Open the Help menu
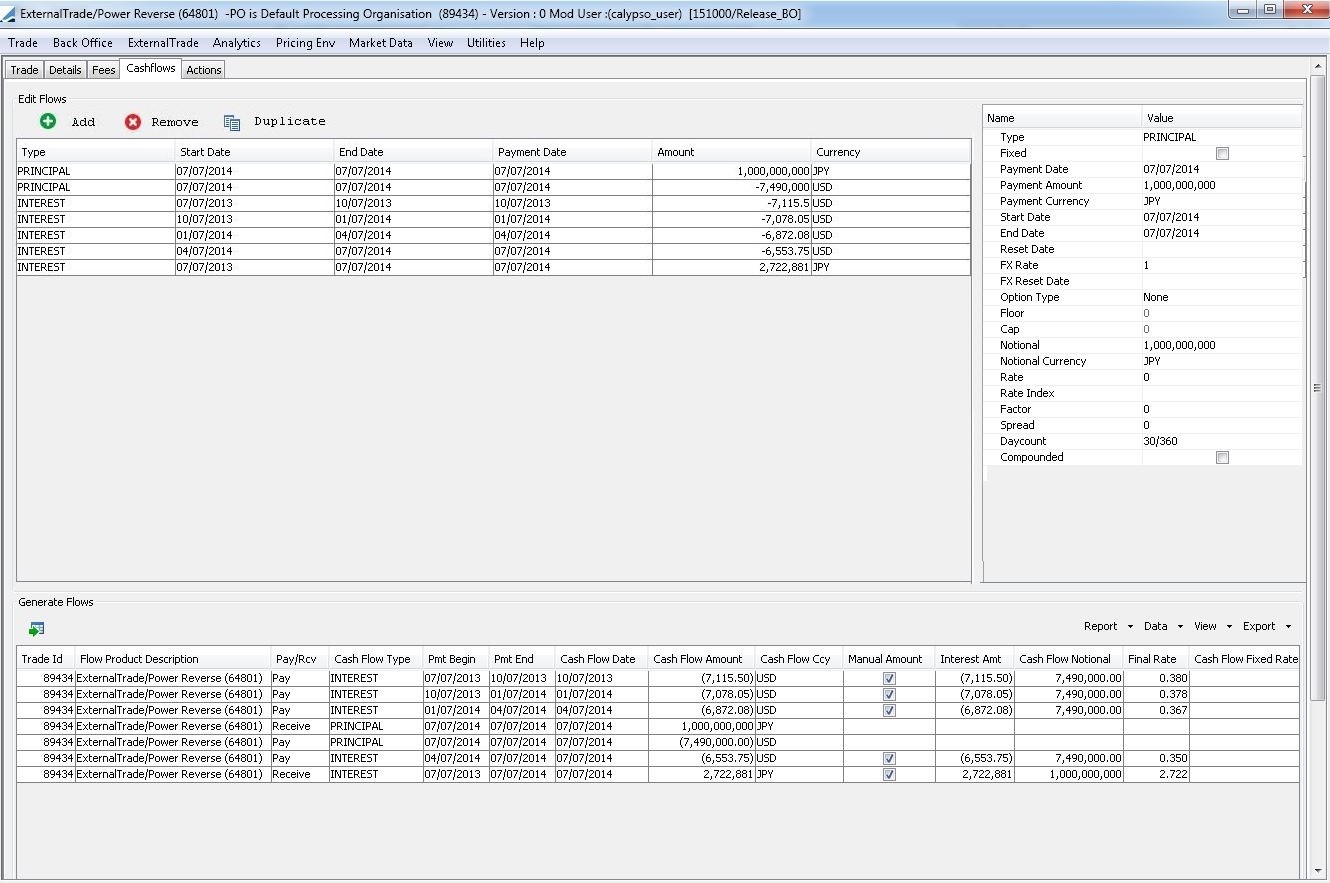 coord(532,43)
